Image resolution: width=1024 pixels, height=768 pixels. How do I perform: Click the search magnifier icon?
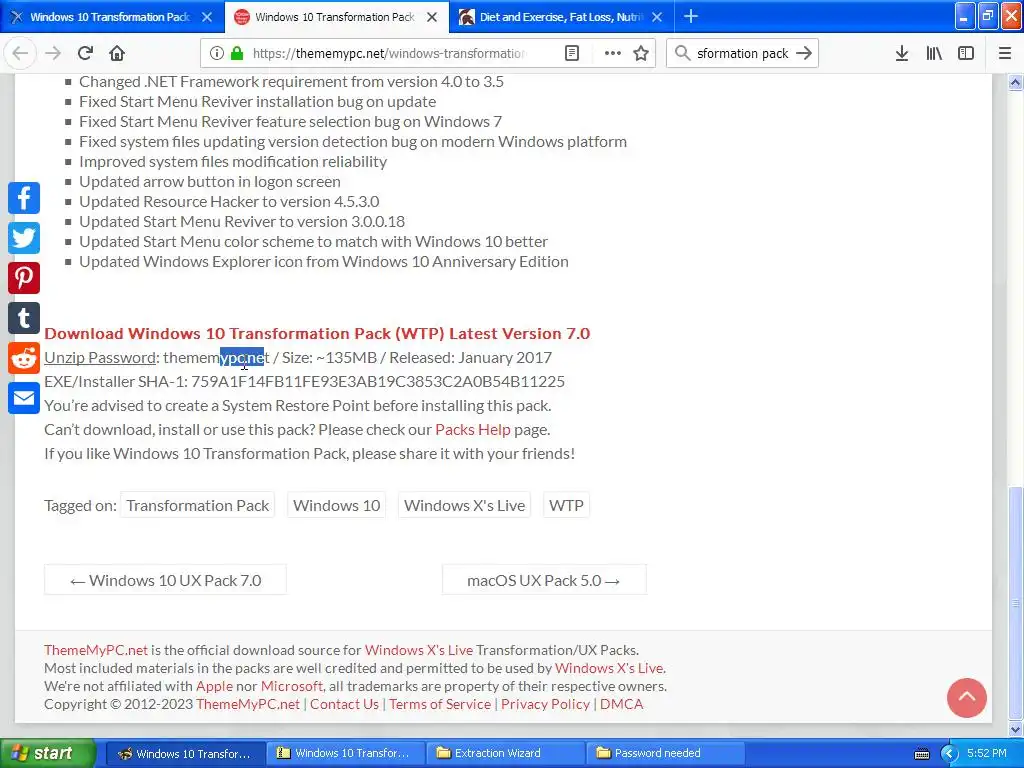point(682,54)
